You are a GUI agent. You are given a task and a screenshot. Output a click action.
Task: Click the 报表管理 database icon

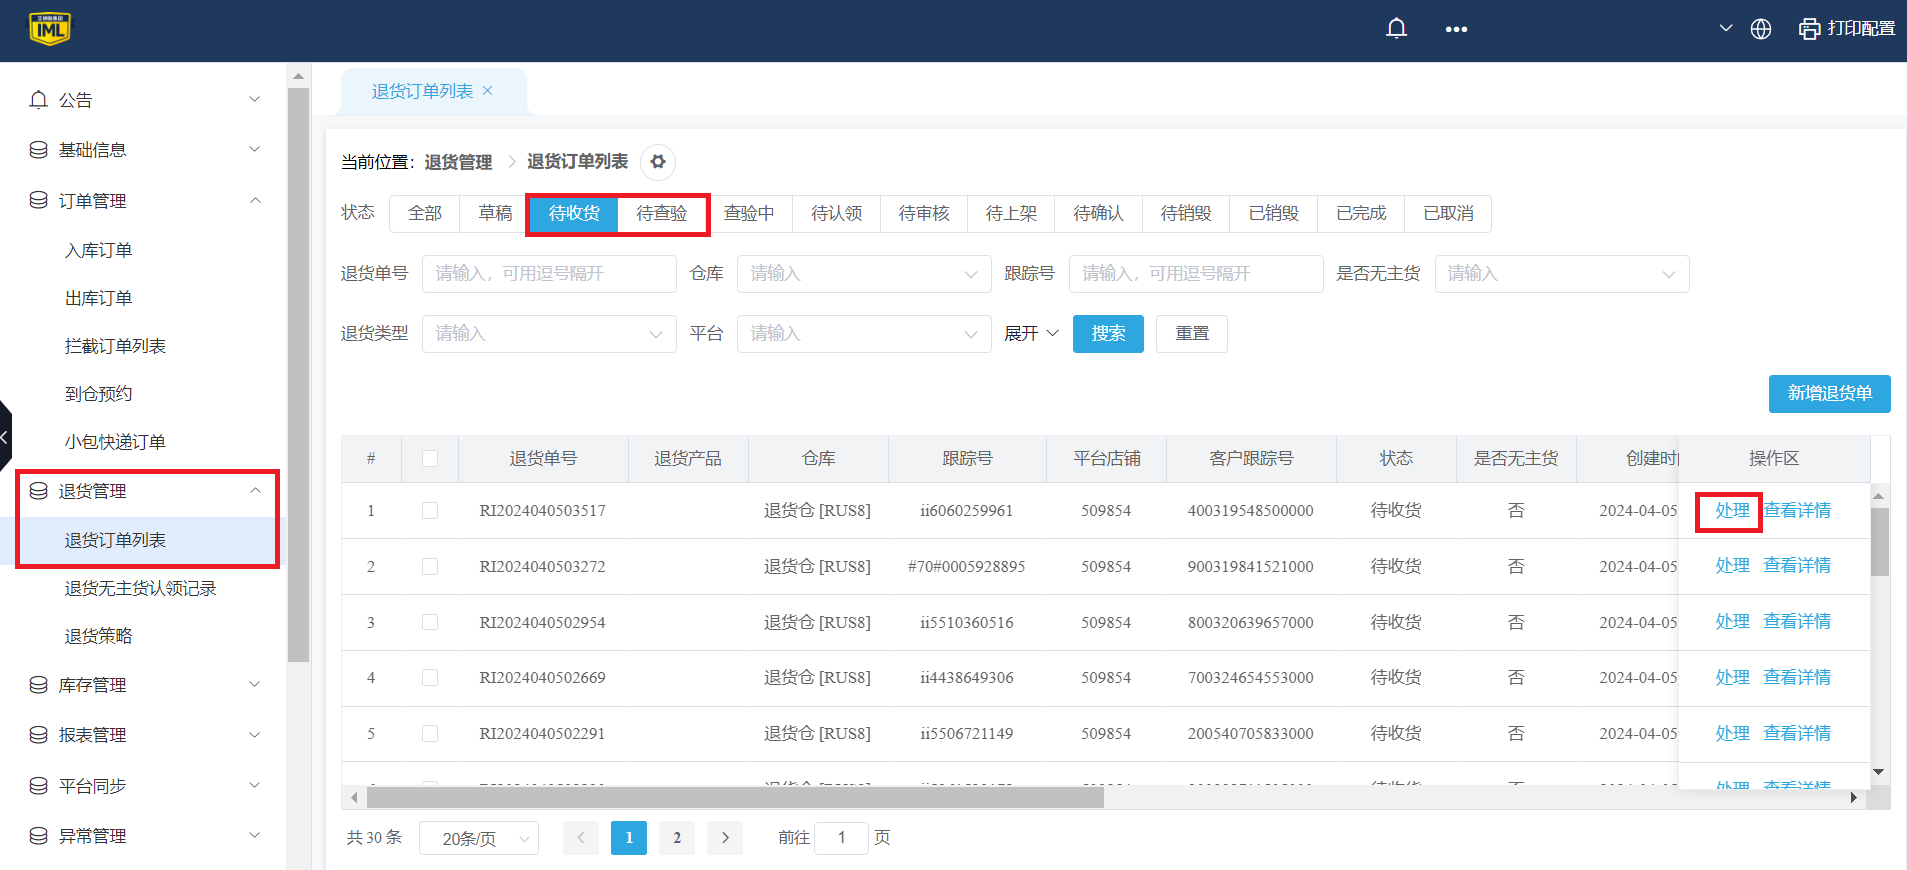(39, 735)
